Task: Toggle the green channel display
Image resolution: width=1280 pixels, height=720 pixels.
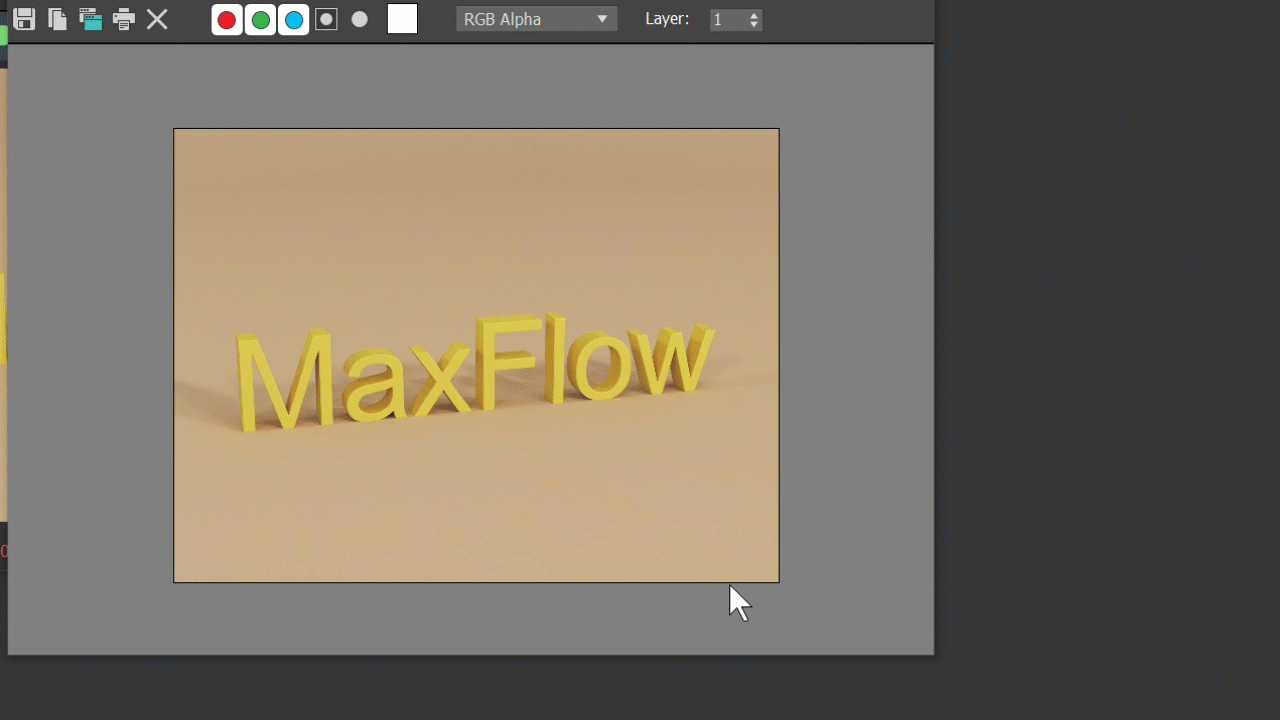Action: pos(260,20)
